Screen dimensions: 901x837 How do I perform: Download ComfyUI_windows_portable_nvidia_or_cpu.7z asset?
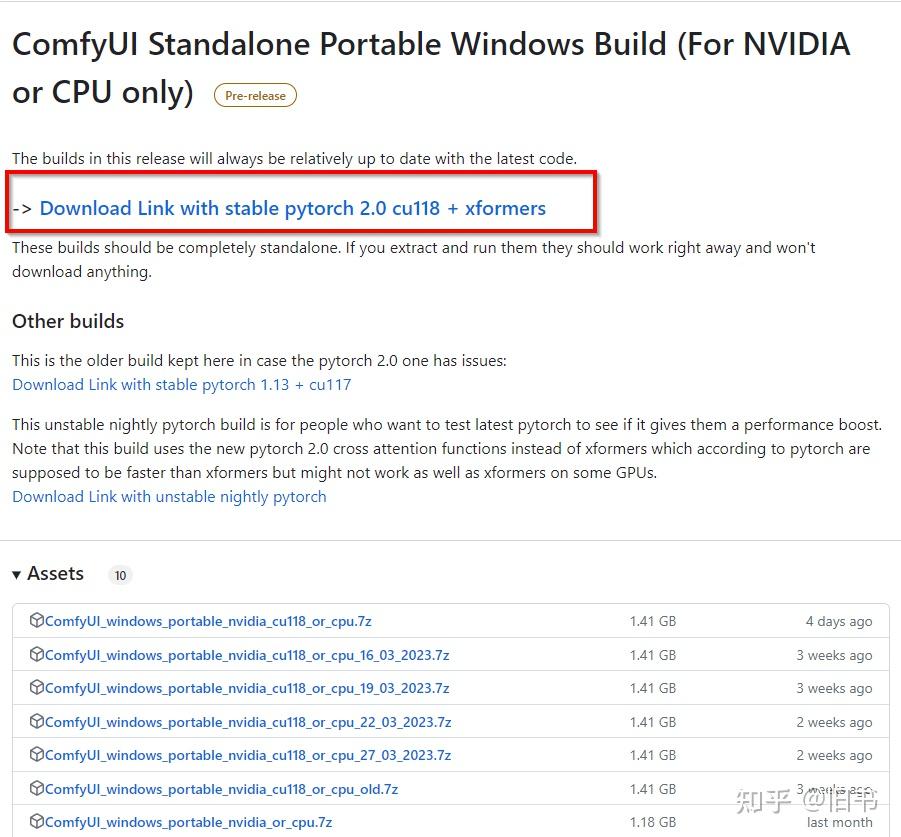click(x=188, y=822)
